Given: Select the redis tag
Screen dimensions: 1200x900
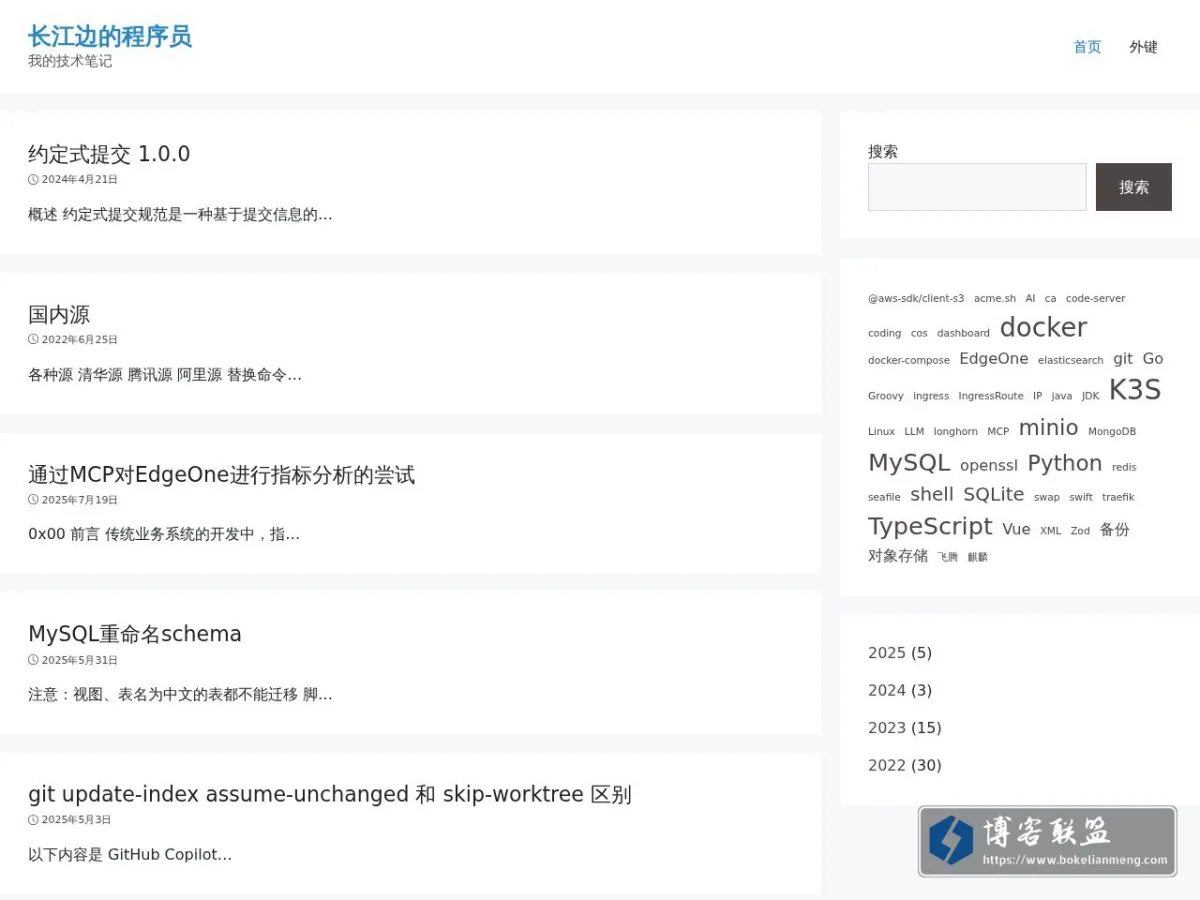Looking at the screenshot, I should click(x=1124, y=467).
